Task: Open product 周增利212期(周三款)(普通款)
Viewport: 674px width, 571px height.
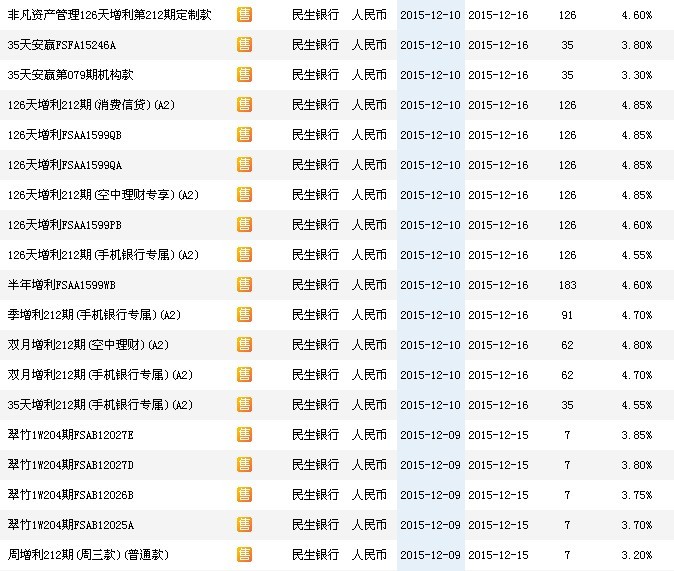Action: pos(88,555)
